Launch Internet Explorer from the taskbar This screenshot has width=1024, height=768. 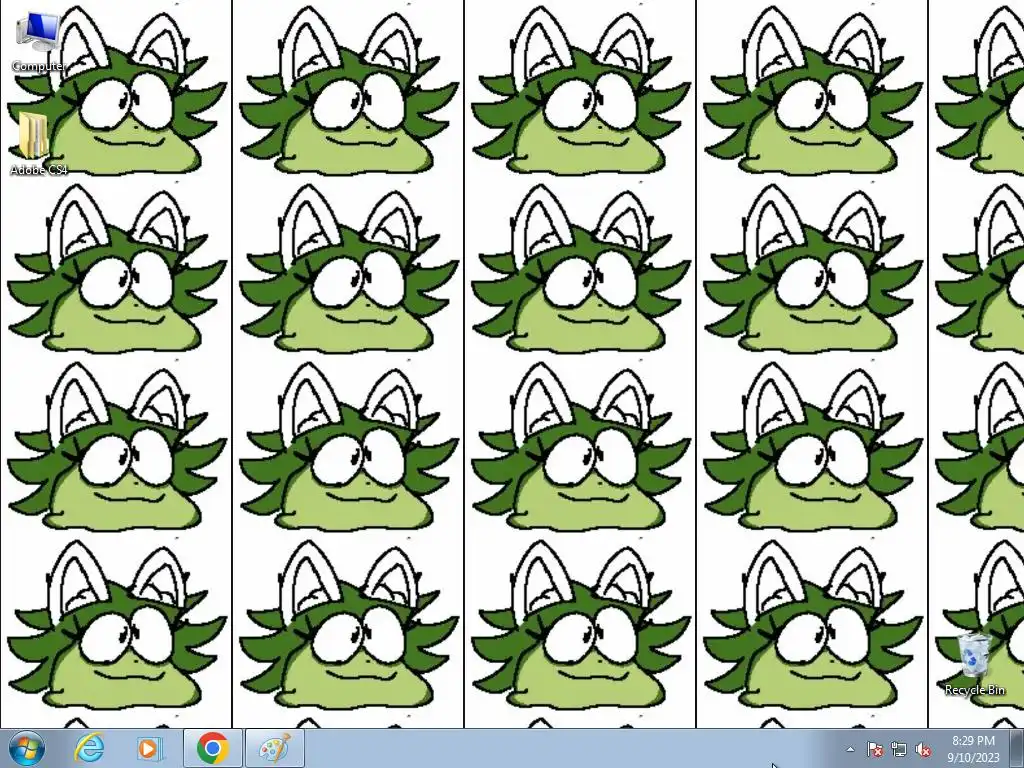(89, 748)
